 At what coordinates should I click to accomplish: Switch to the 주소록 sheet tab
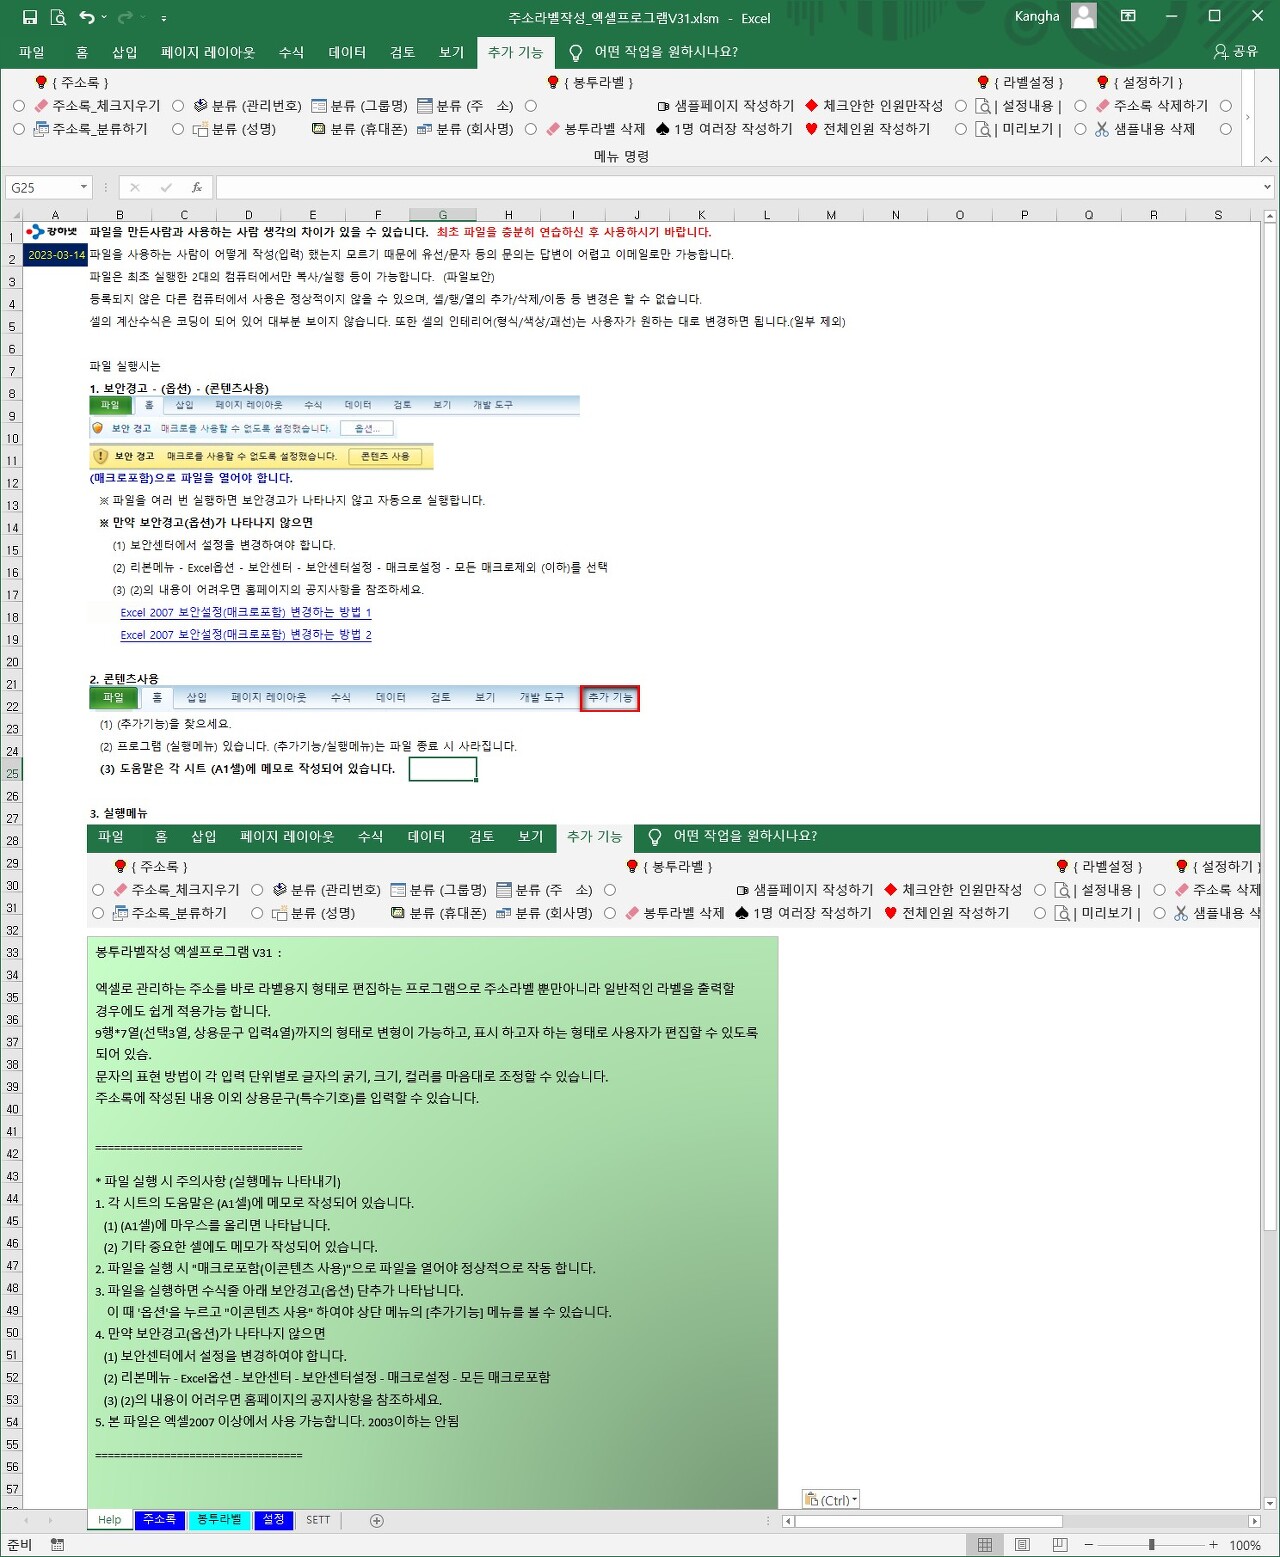159,1520
